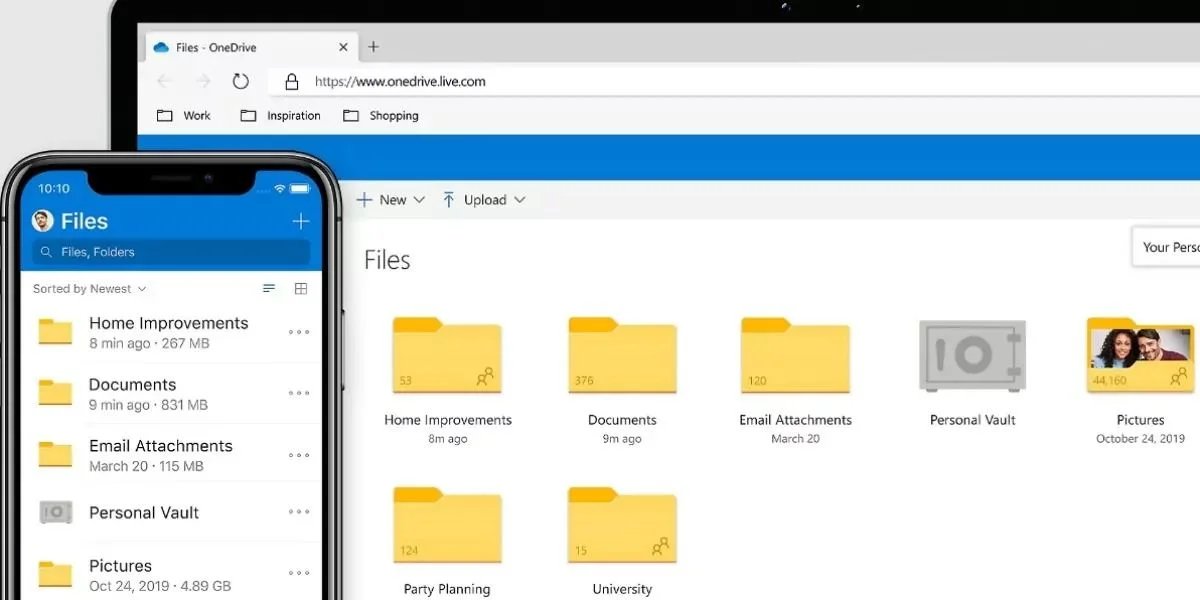Click the 'Email Attachments' label under browser folder
1200x600 pixels.
(x=795, y=420)
